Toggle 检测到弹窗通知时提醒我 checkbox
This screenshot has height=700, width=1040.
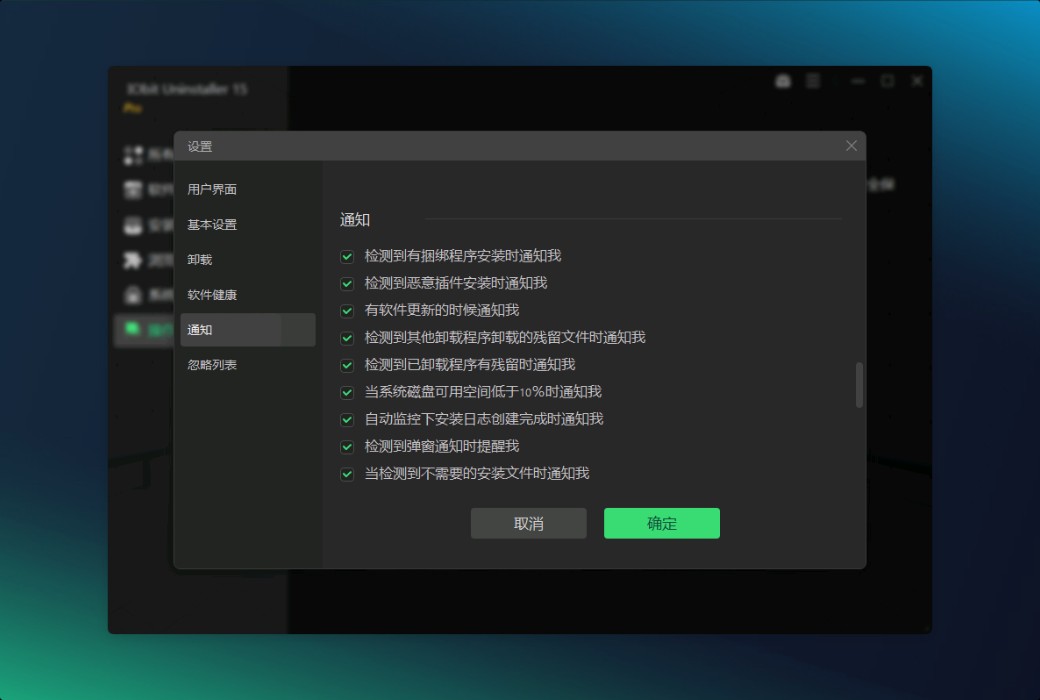(347, 447)
